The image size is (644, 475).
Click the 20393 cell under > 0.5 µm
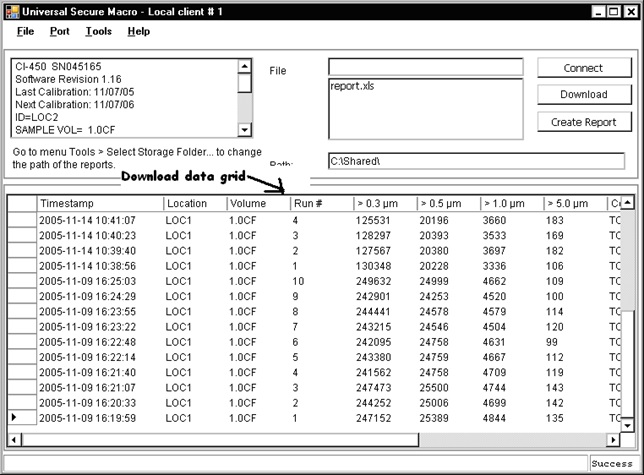pyautogui.click(x=434, y=236)
